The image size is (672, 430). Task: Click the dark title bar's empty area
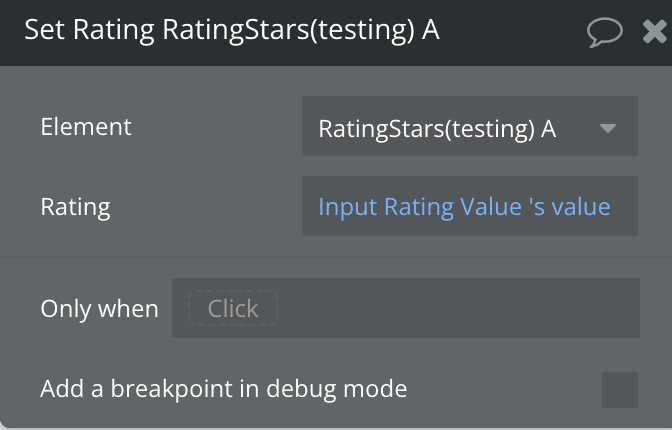(510, 32)
